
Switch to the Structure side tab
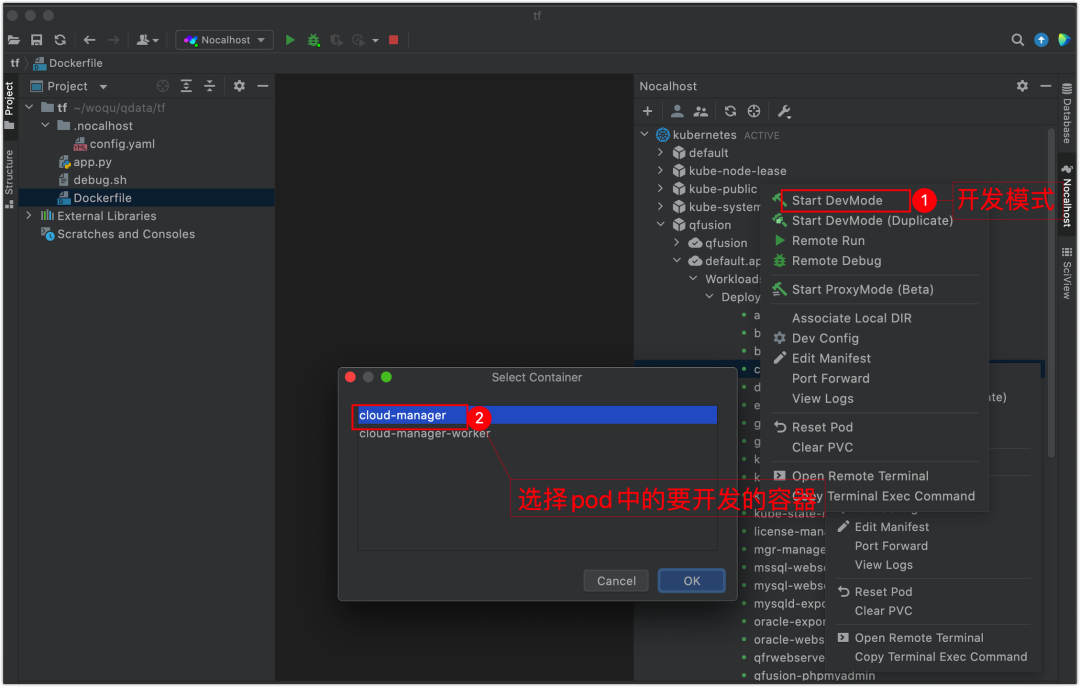[x=9, y=178]
